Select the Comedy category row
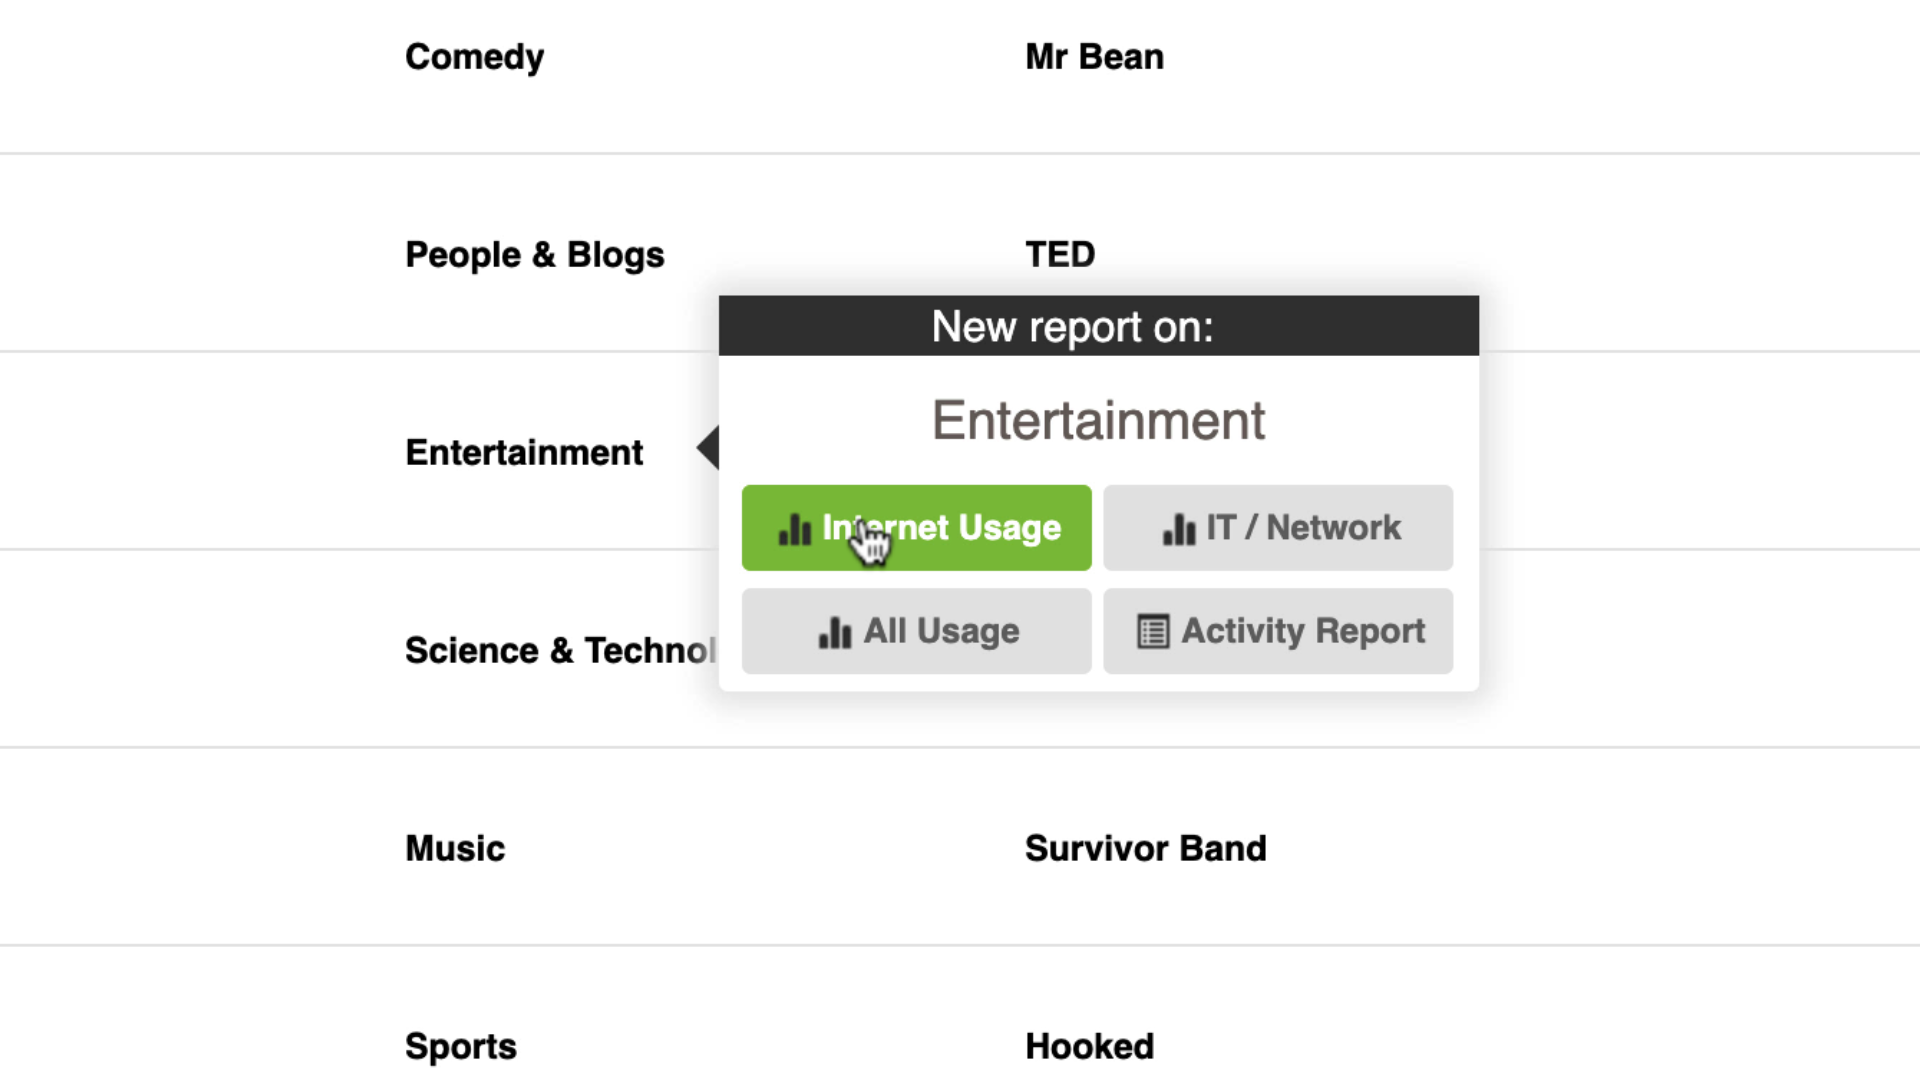This screenshot has height=1080, width=1920. click(474, 57)
